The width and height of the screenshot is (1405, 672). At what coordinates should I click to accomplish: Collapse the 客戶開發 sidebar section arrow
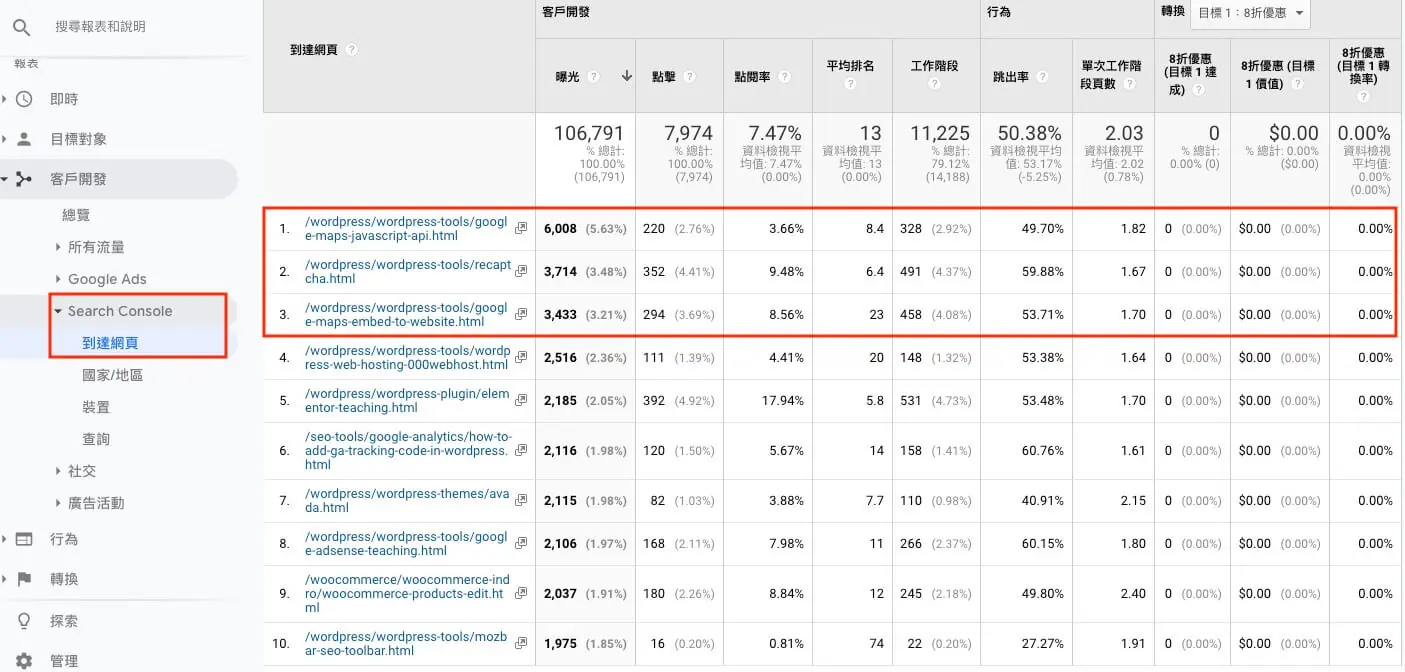4,179
